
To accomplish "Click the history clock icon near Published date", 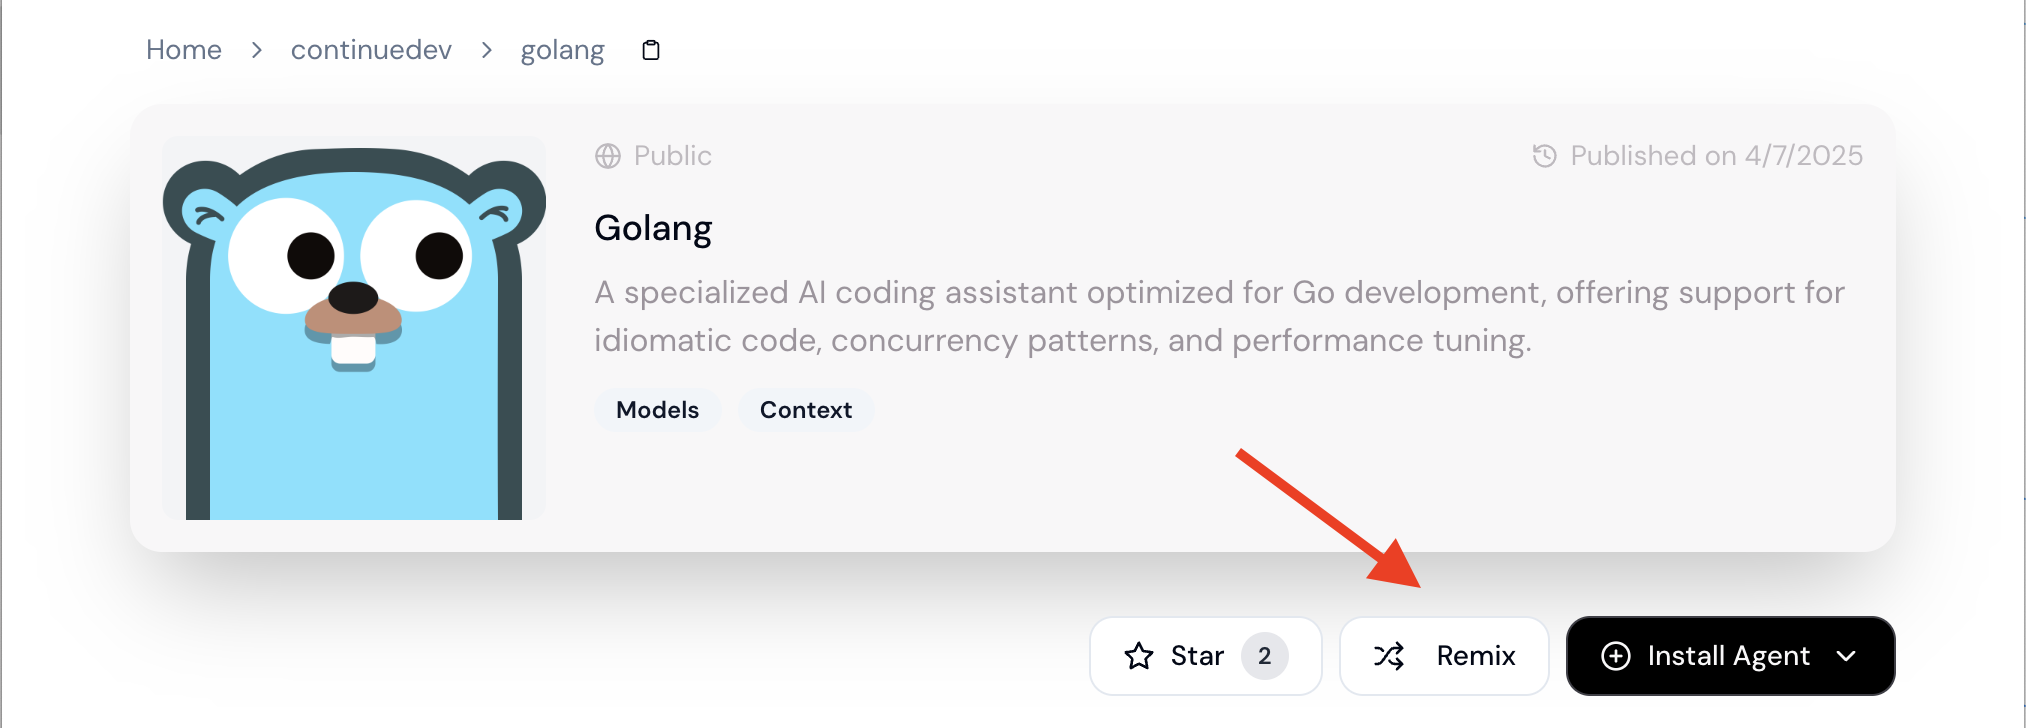I will pyautogui.click(x=1545, y=156).
